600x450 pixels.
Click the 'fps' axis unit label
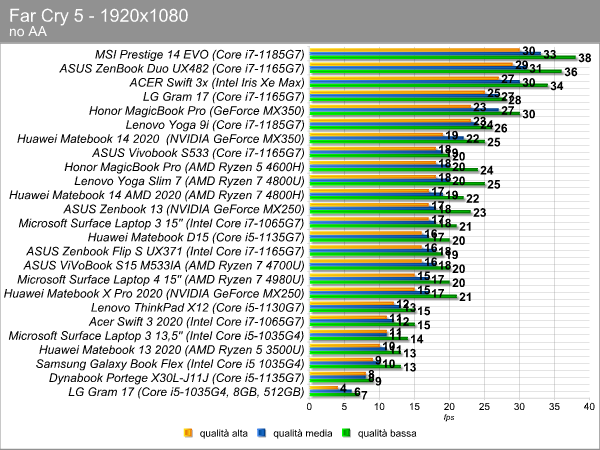click(x=449, y=417)
